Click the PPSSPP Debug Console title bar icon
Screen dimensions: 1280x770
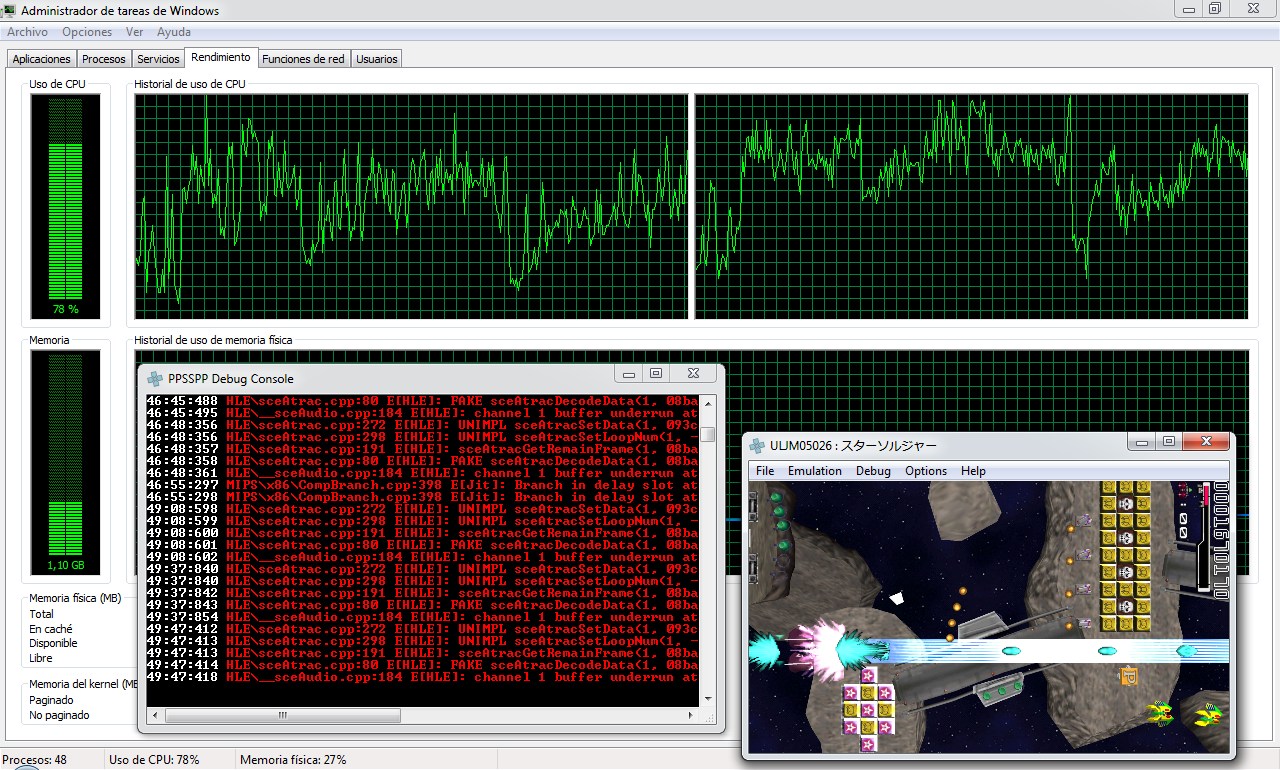pyautogui.click(x=155, y=379)
